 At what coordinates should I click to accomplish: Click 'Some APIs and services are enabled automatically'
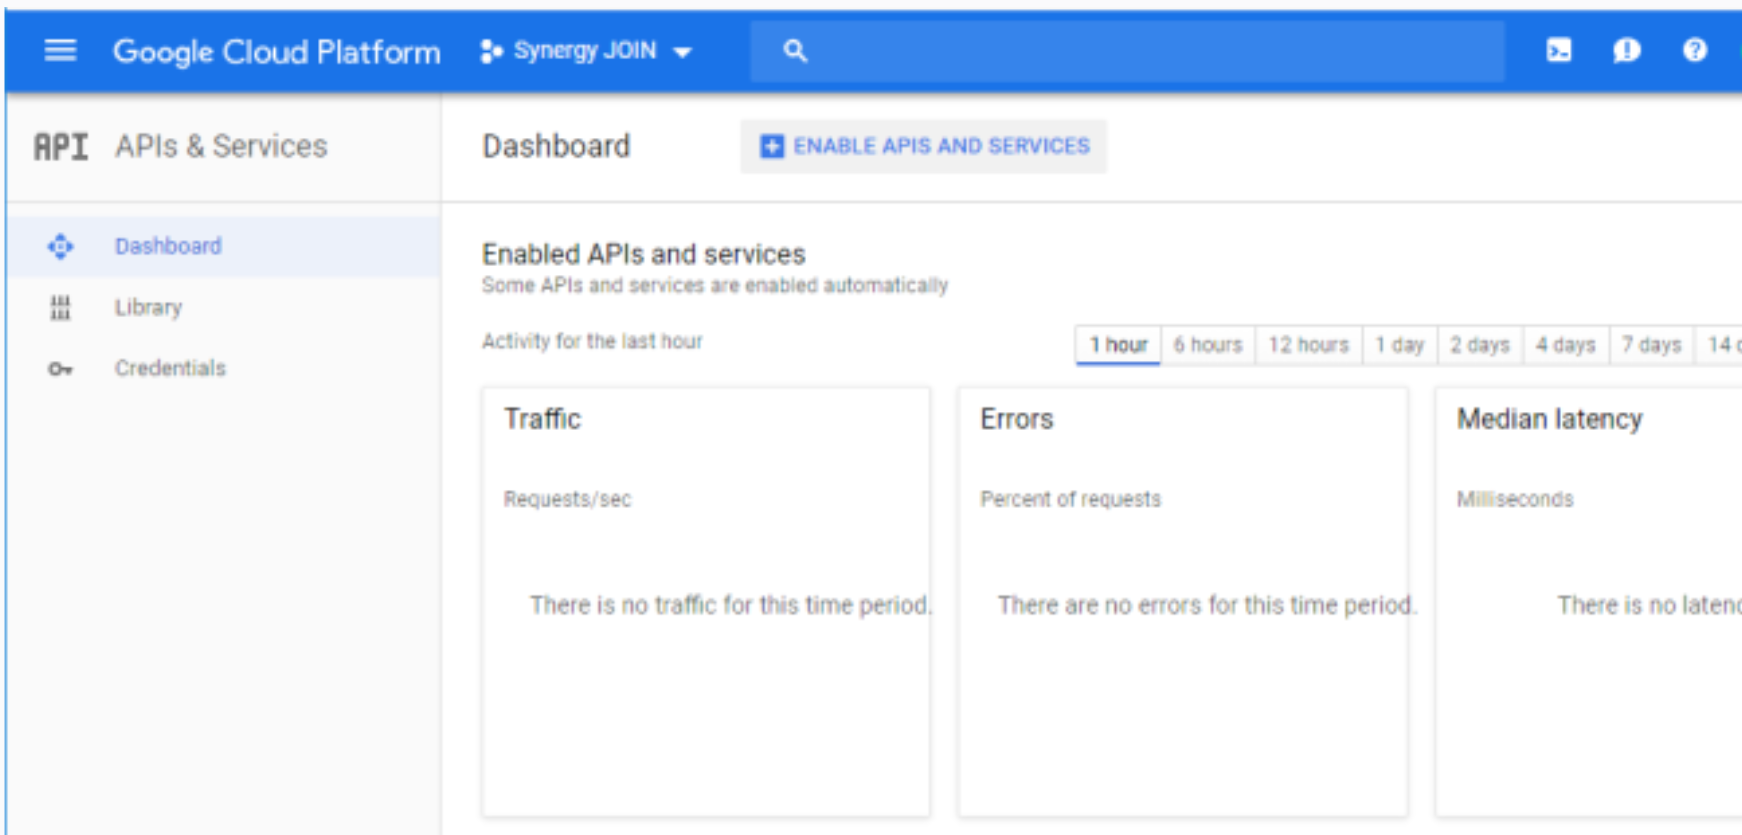715,285
